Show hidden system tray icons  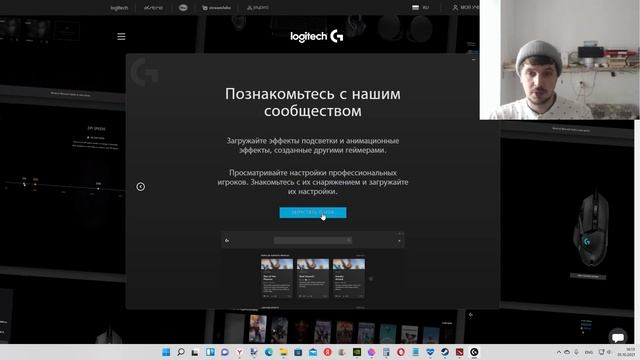coord(559,352)
